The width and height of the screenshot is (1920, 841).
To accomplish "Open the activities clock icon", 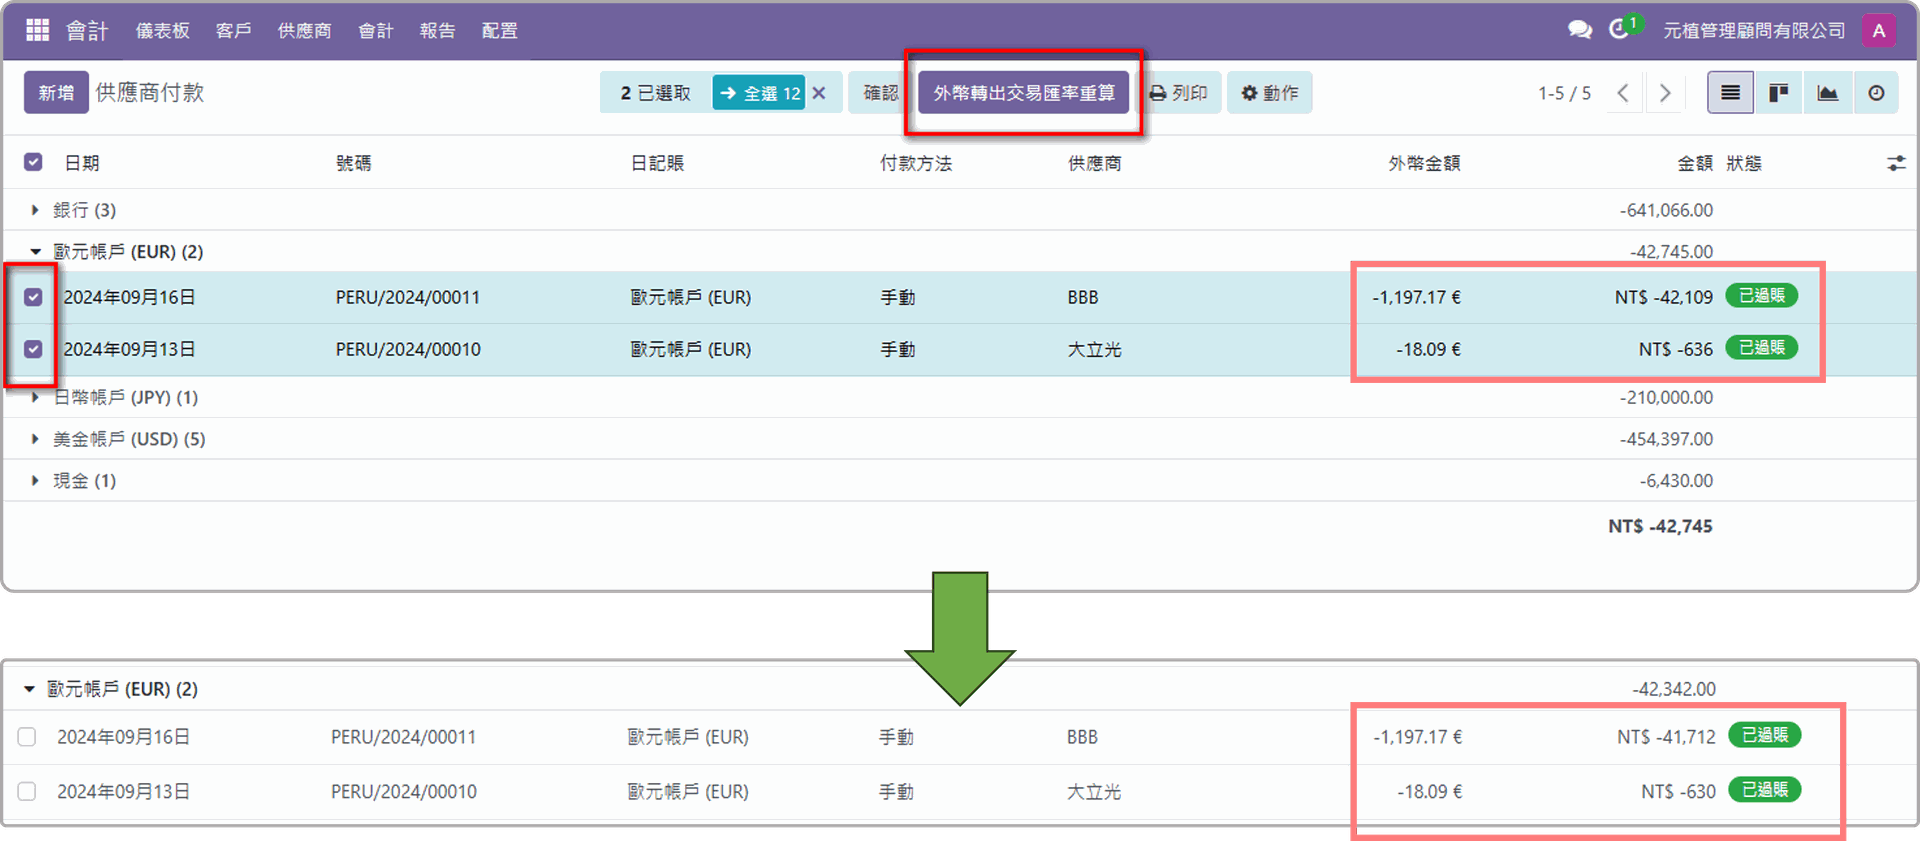I will tap(1619, 30).
